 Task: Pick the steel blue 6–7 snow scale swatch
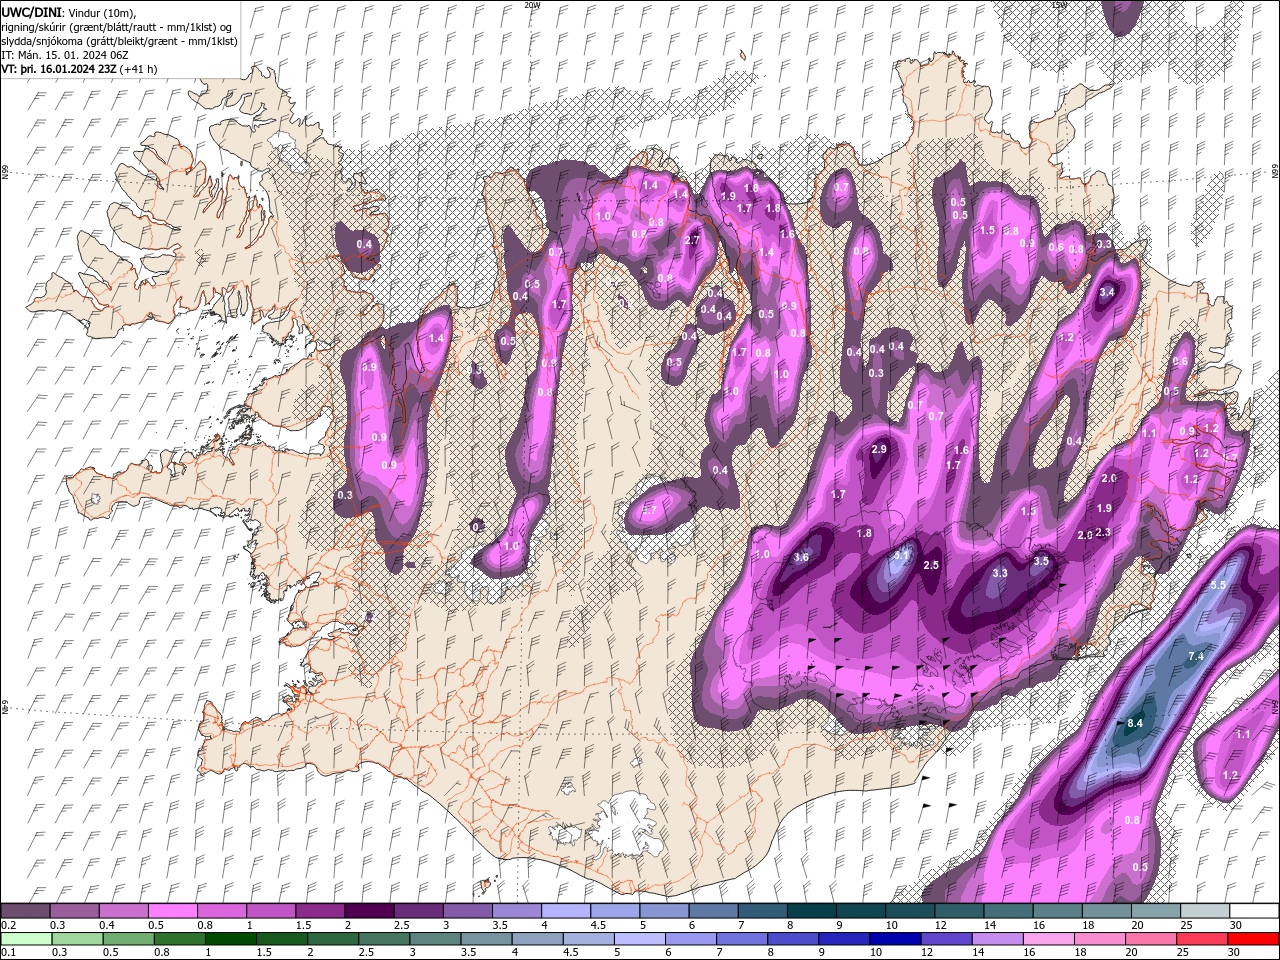713,911
